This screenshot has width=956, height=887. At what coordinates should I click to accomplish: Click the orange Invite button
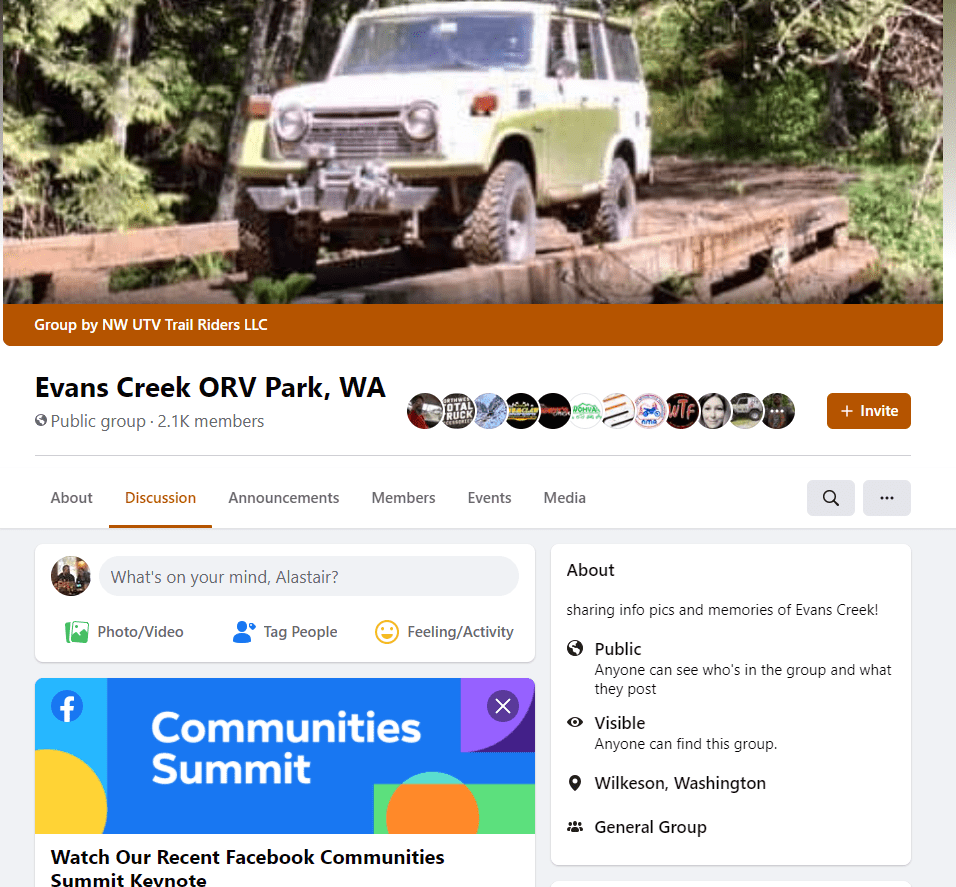coord(868,411)
